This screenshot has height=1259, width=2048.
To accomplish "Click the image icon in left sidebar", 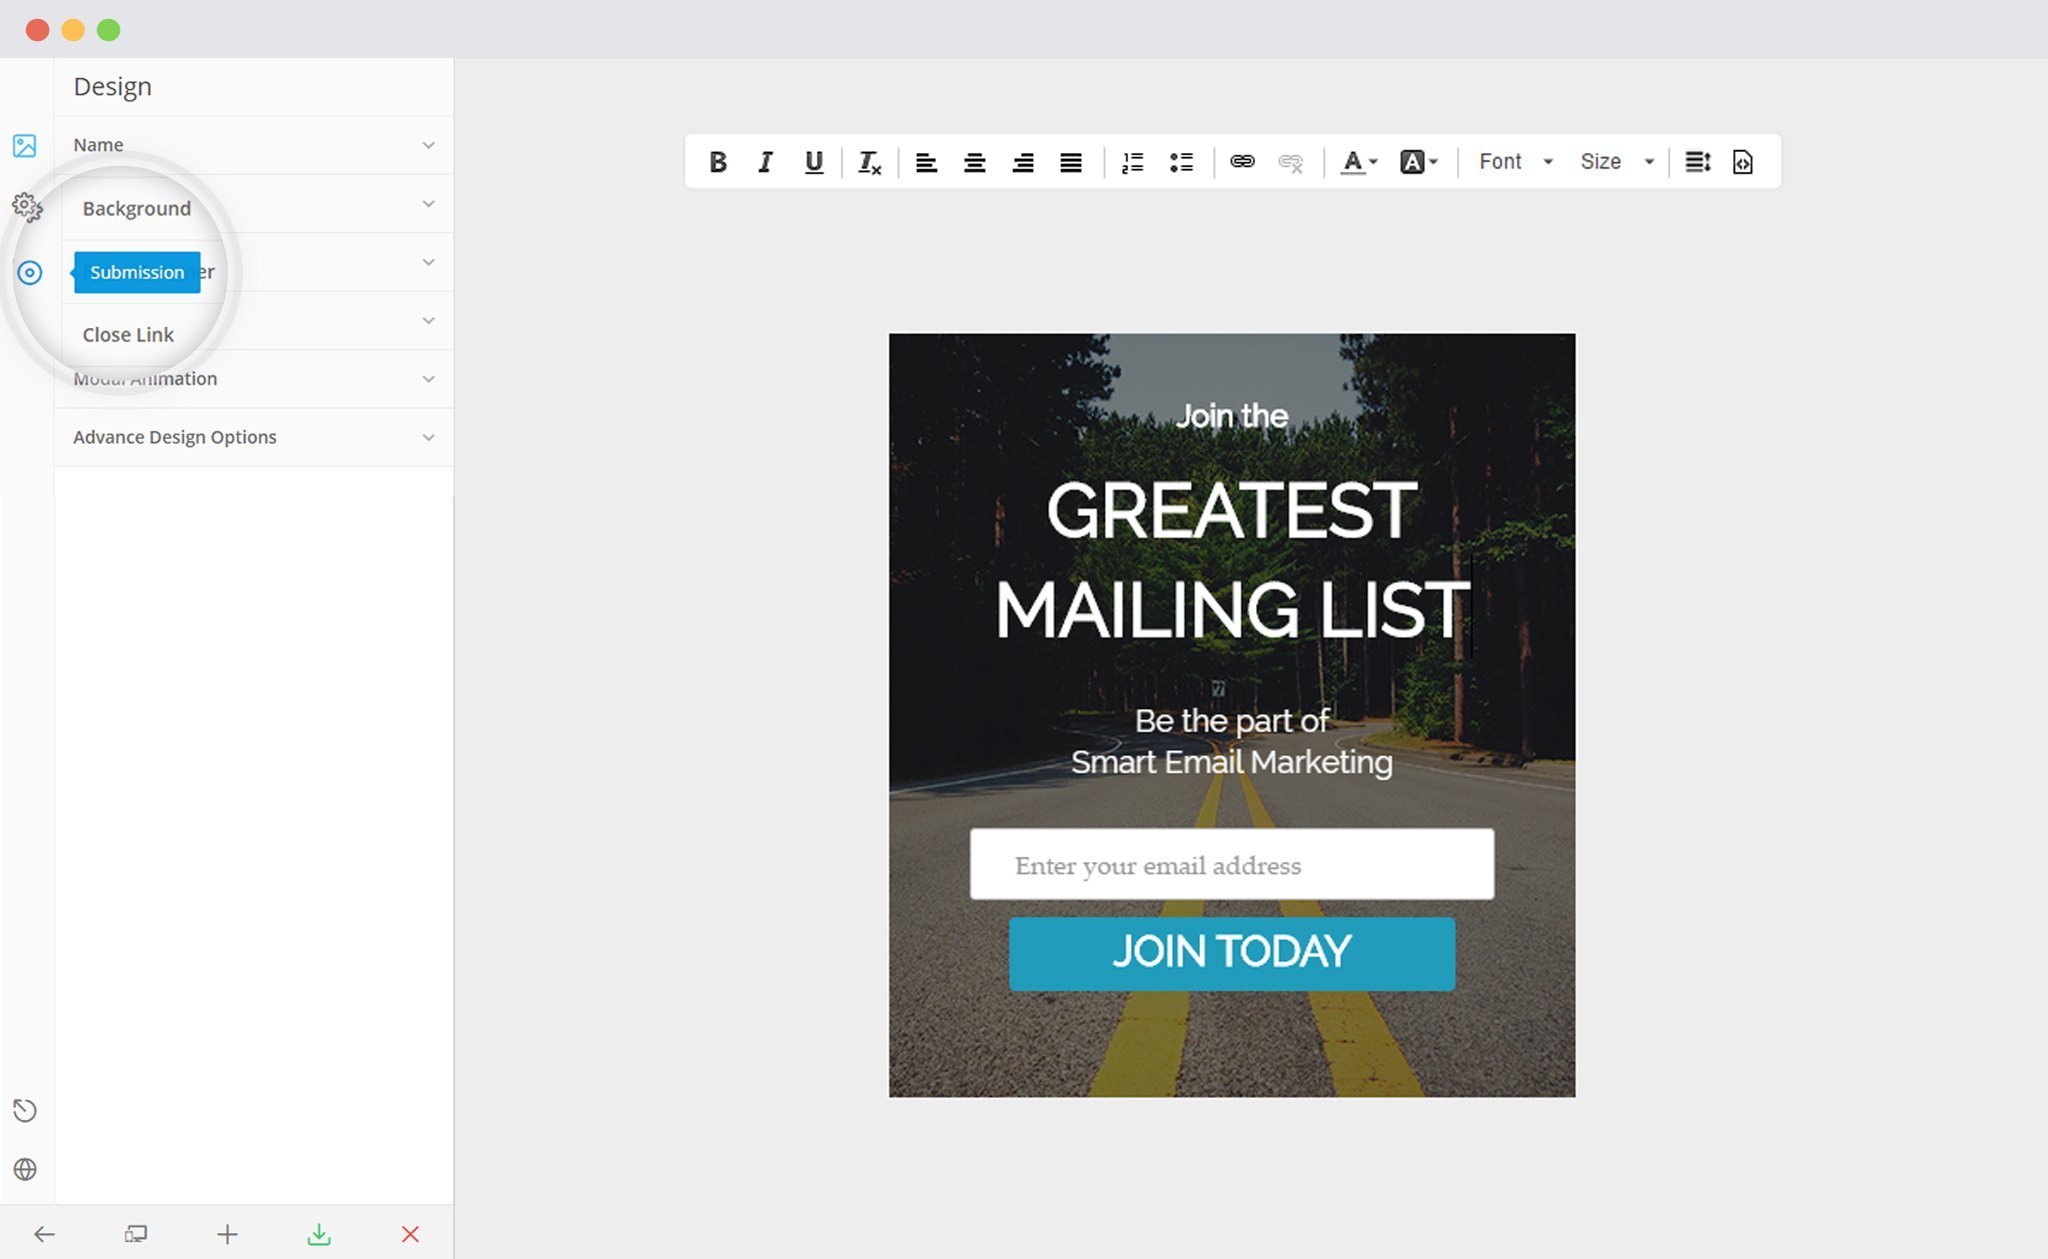I will coord(25,146).
